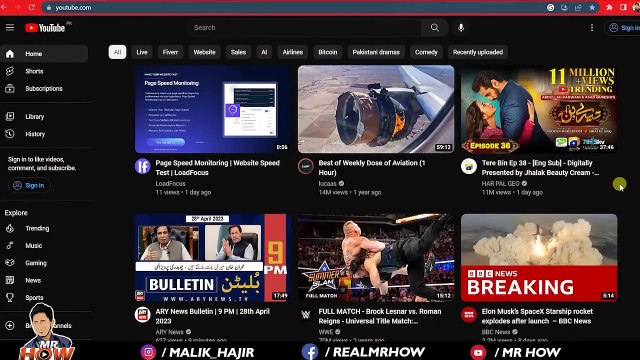Viewport: 640px width, 360px height.
Task: Open Music under Explore
Action: click(44, 246)
